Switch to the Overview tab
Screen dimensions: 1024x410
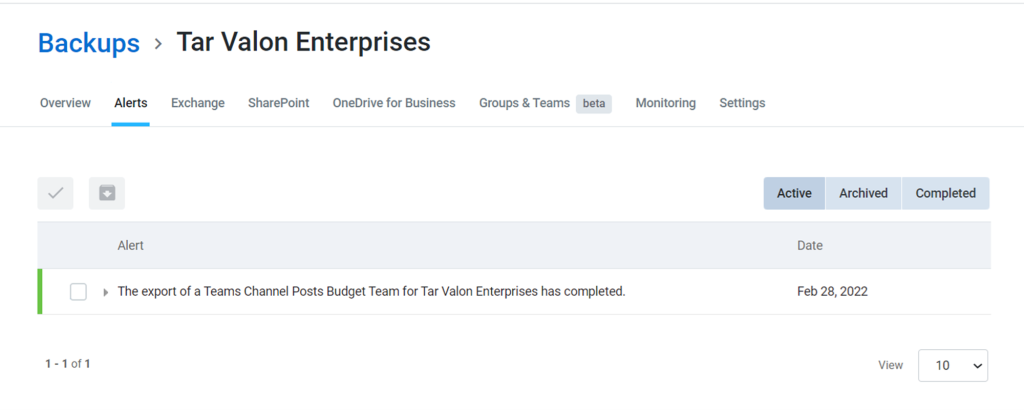point(65,103)
